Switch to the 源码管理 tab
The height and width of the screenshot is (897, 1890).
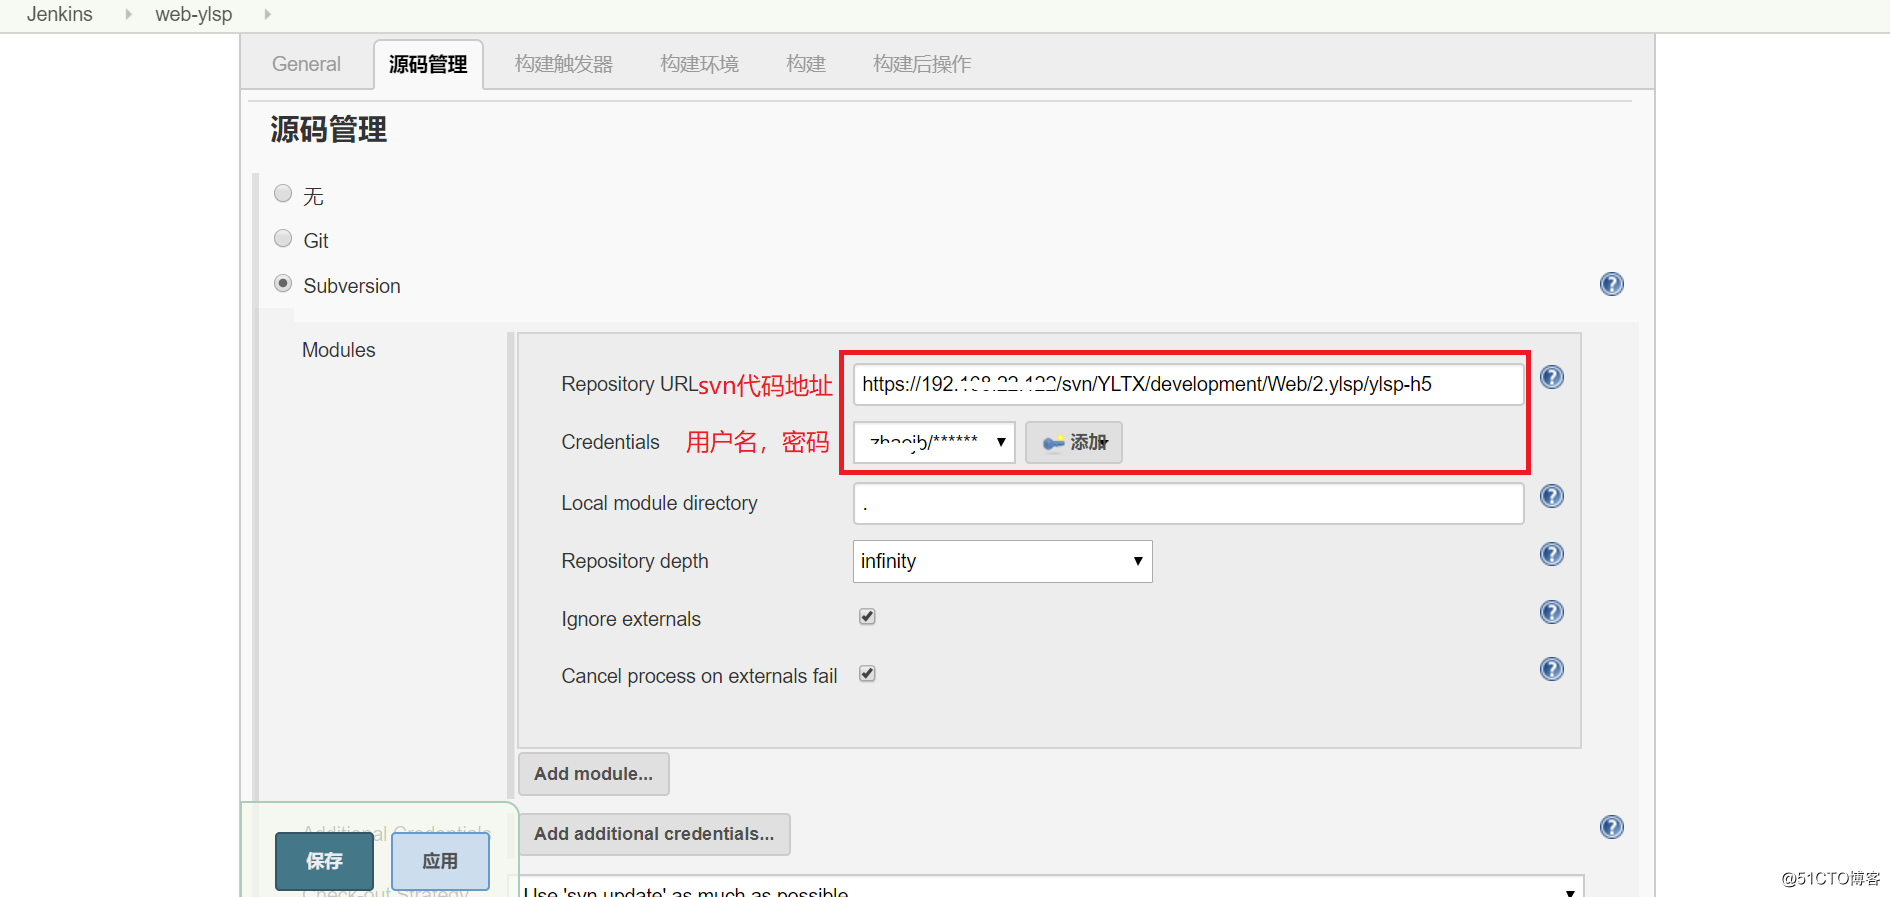[x=428, y=64]
